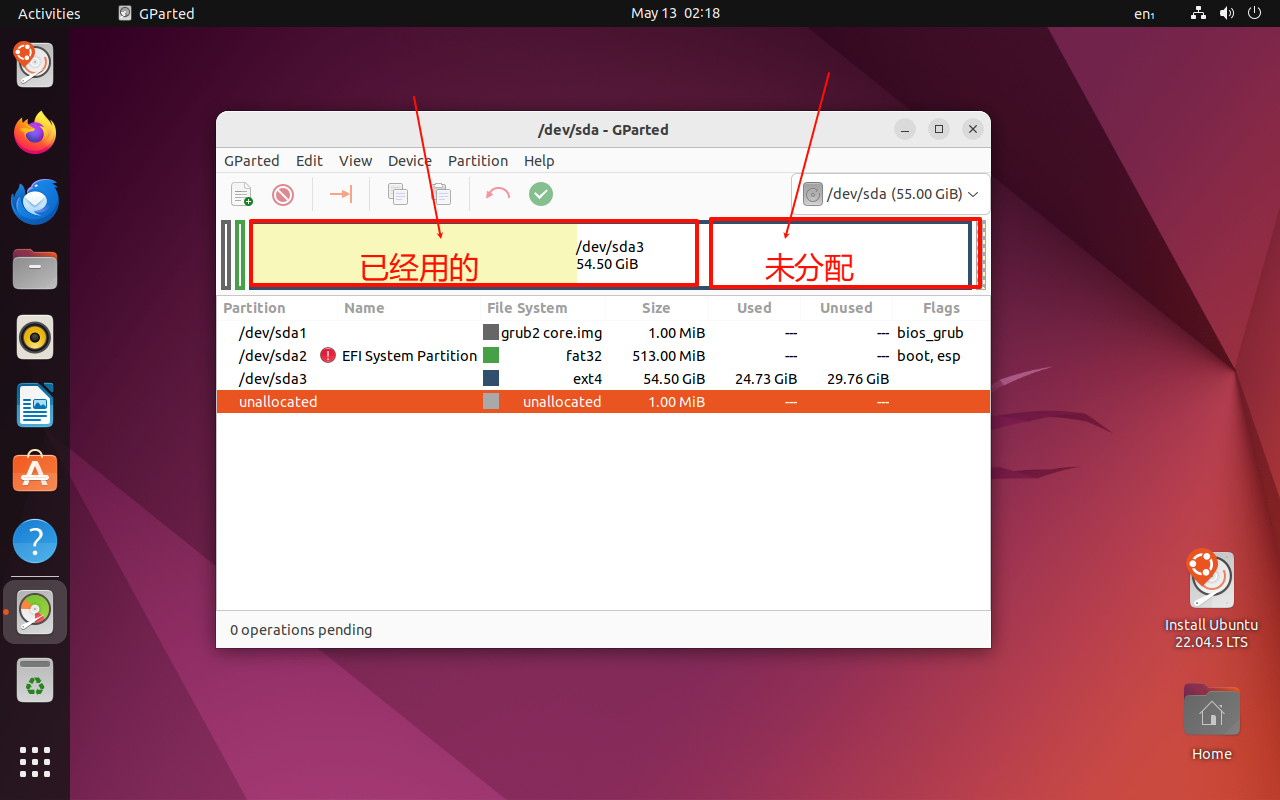
Task: Click the 24.73 GiB used value
Action: (x=766, y=379)
